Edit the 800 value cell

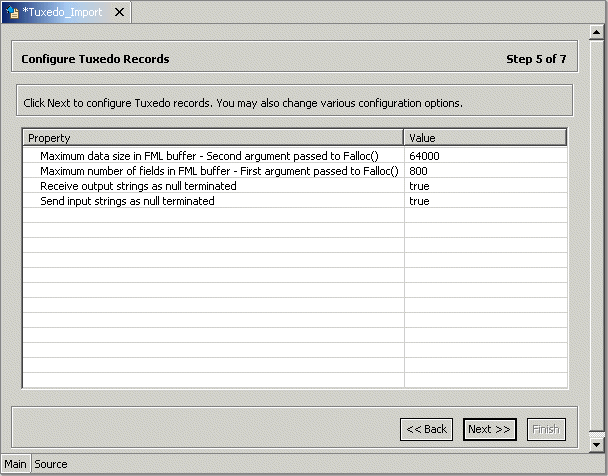(485, 171)
